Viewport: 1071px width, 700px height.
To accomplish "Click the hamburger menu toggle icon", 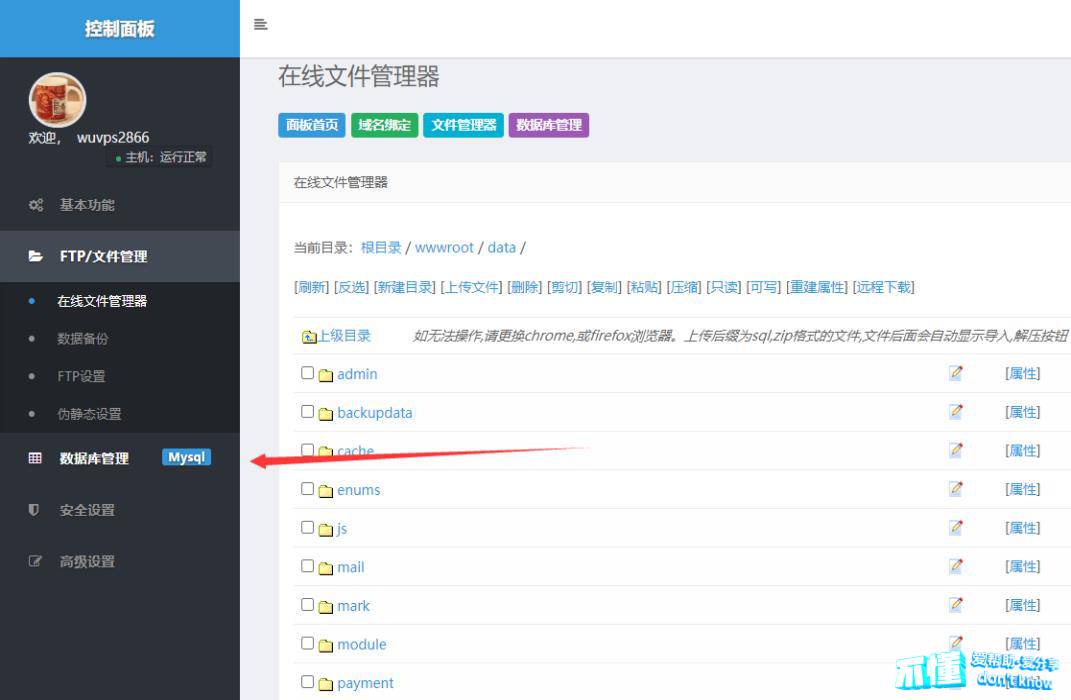I will pos(260,25).
